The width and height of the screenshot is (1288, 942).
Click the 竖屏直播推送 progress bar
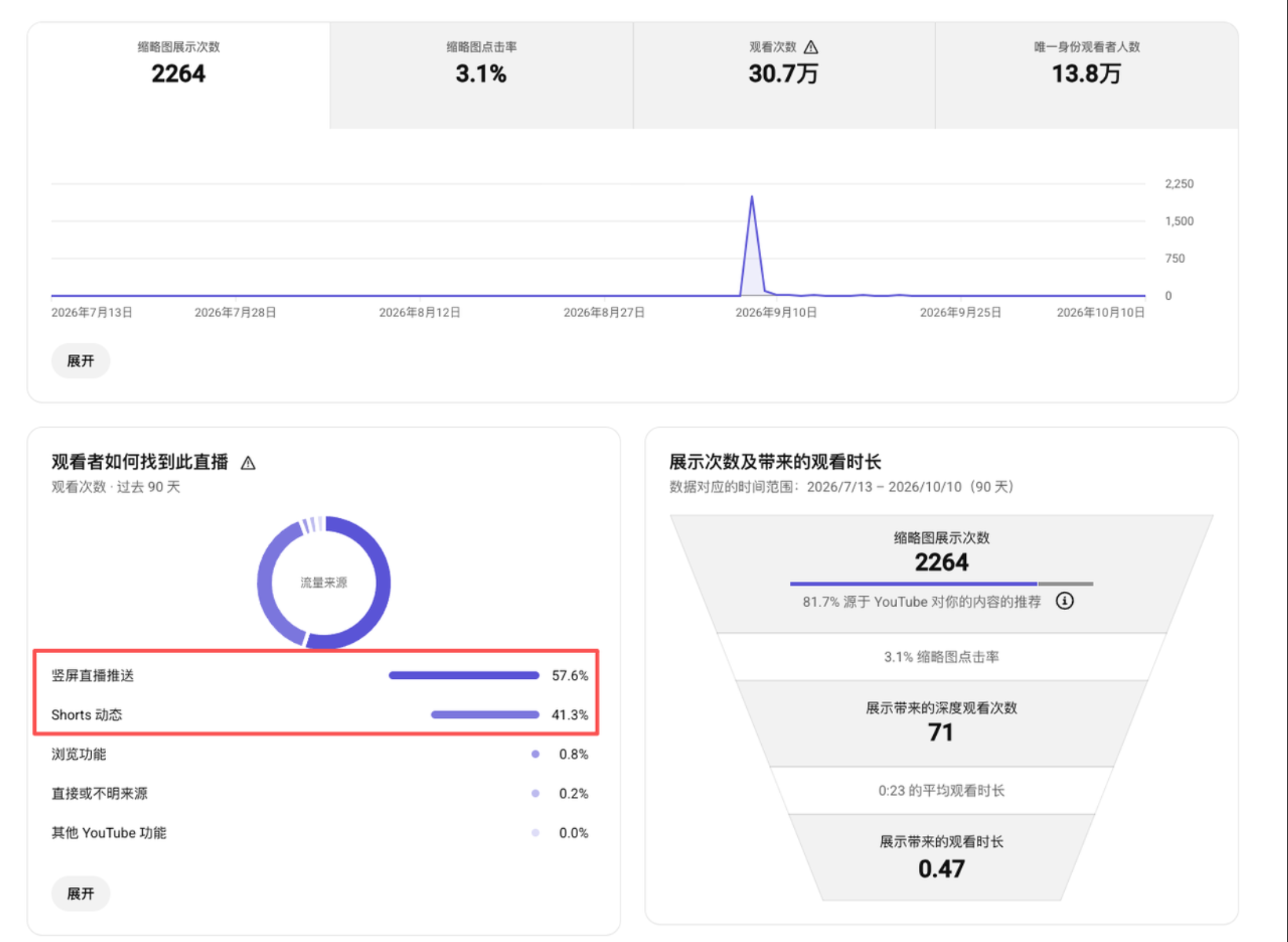464,676
